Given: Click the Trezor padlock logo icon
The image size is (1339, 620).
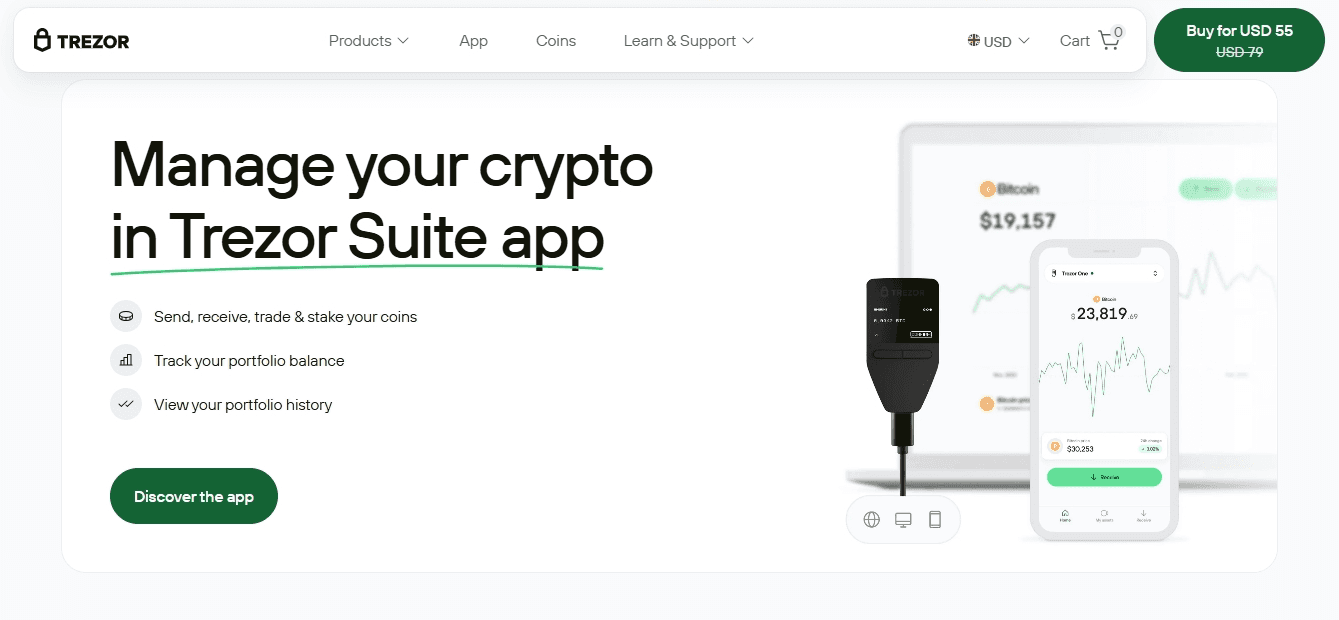Looking at the screenshot, I should coord(42,41).
